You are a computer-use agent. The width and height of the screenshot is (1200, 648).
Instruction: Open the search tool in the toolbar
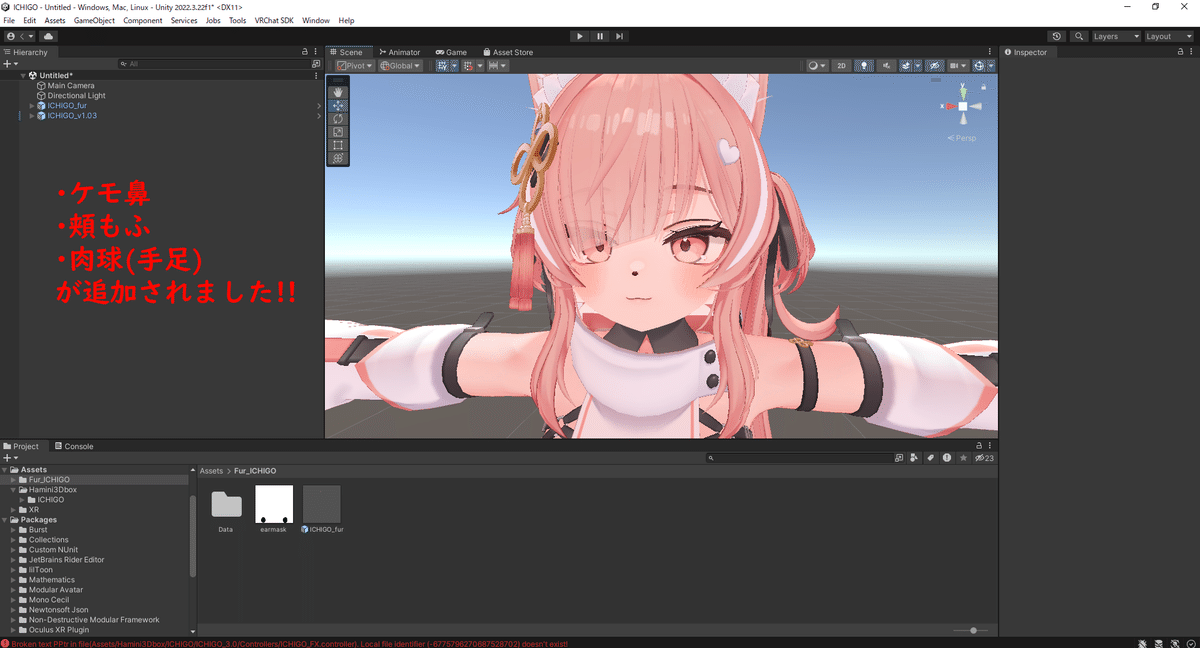[1078, 35]
